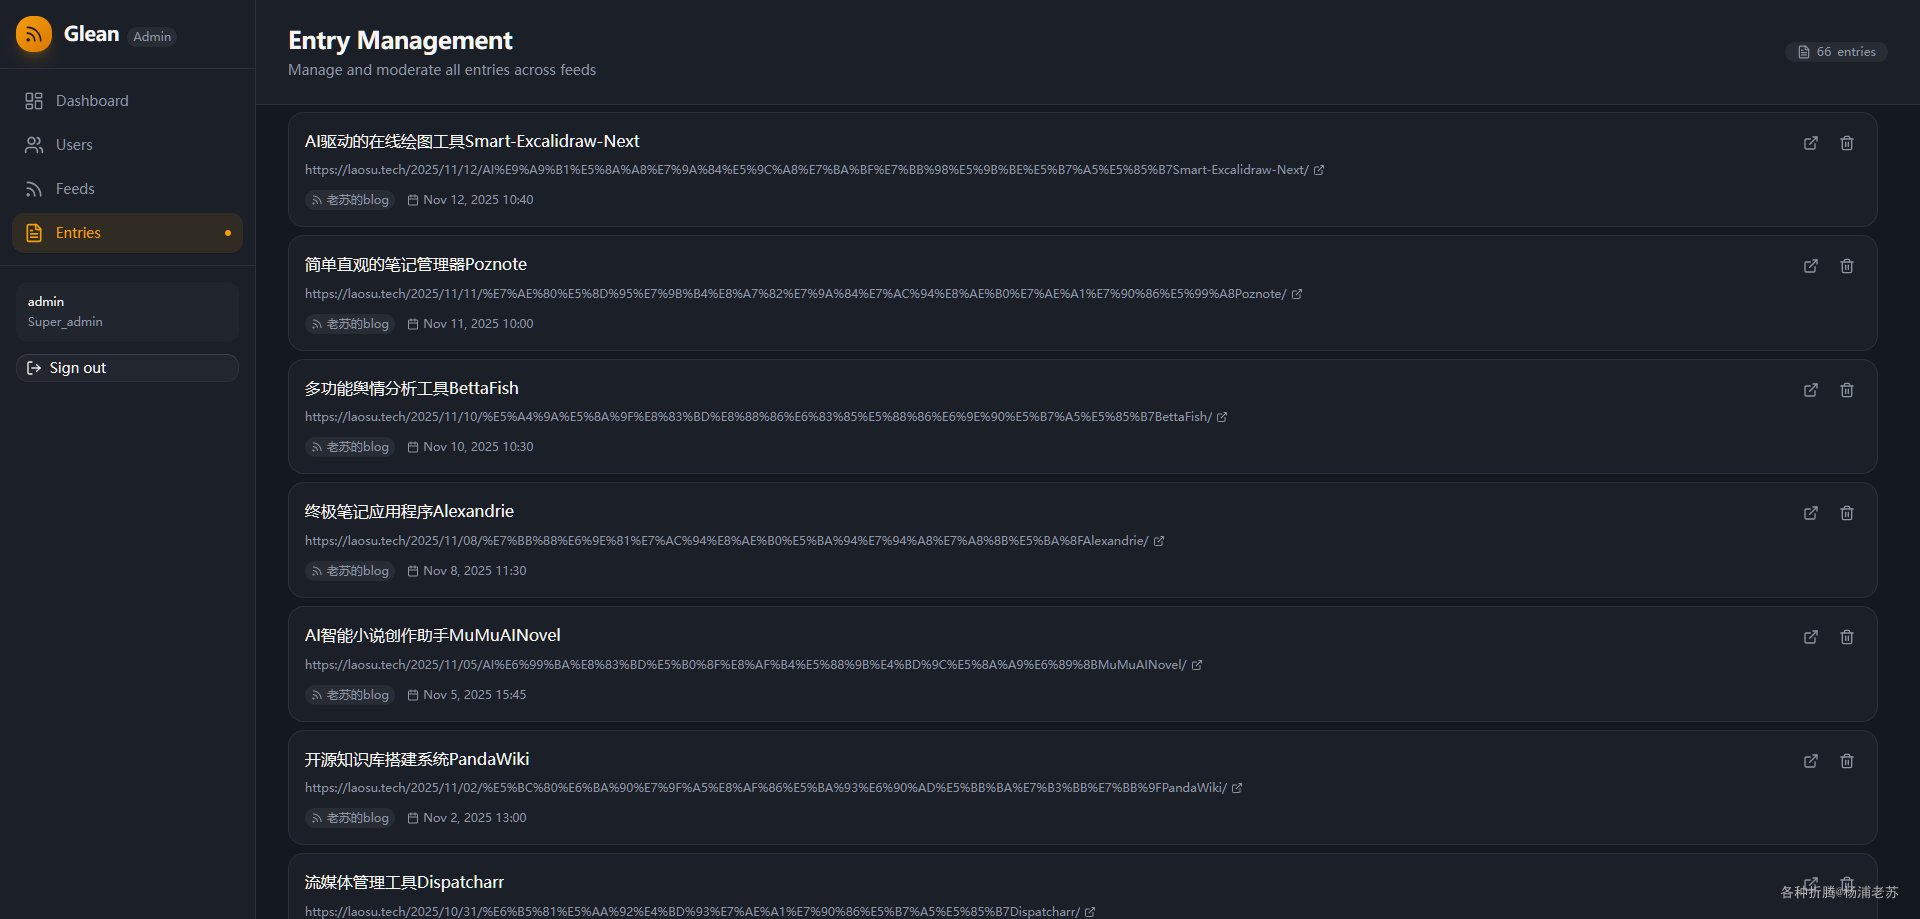Image resolution: width=1920 pixels, height=919 pixels.
Task: Delete the Poznote entry
Action: pyautogui.click(x=1847, y=266)
